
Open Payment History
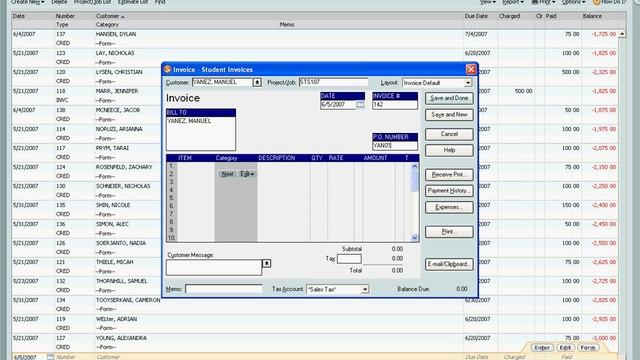tap(449, 191)
